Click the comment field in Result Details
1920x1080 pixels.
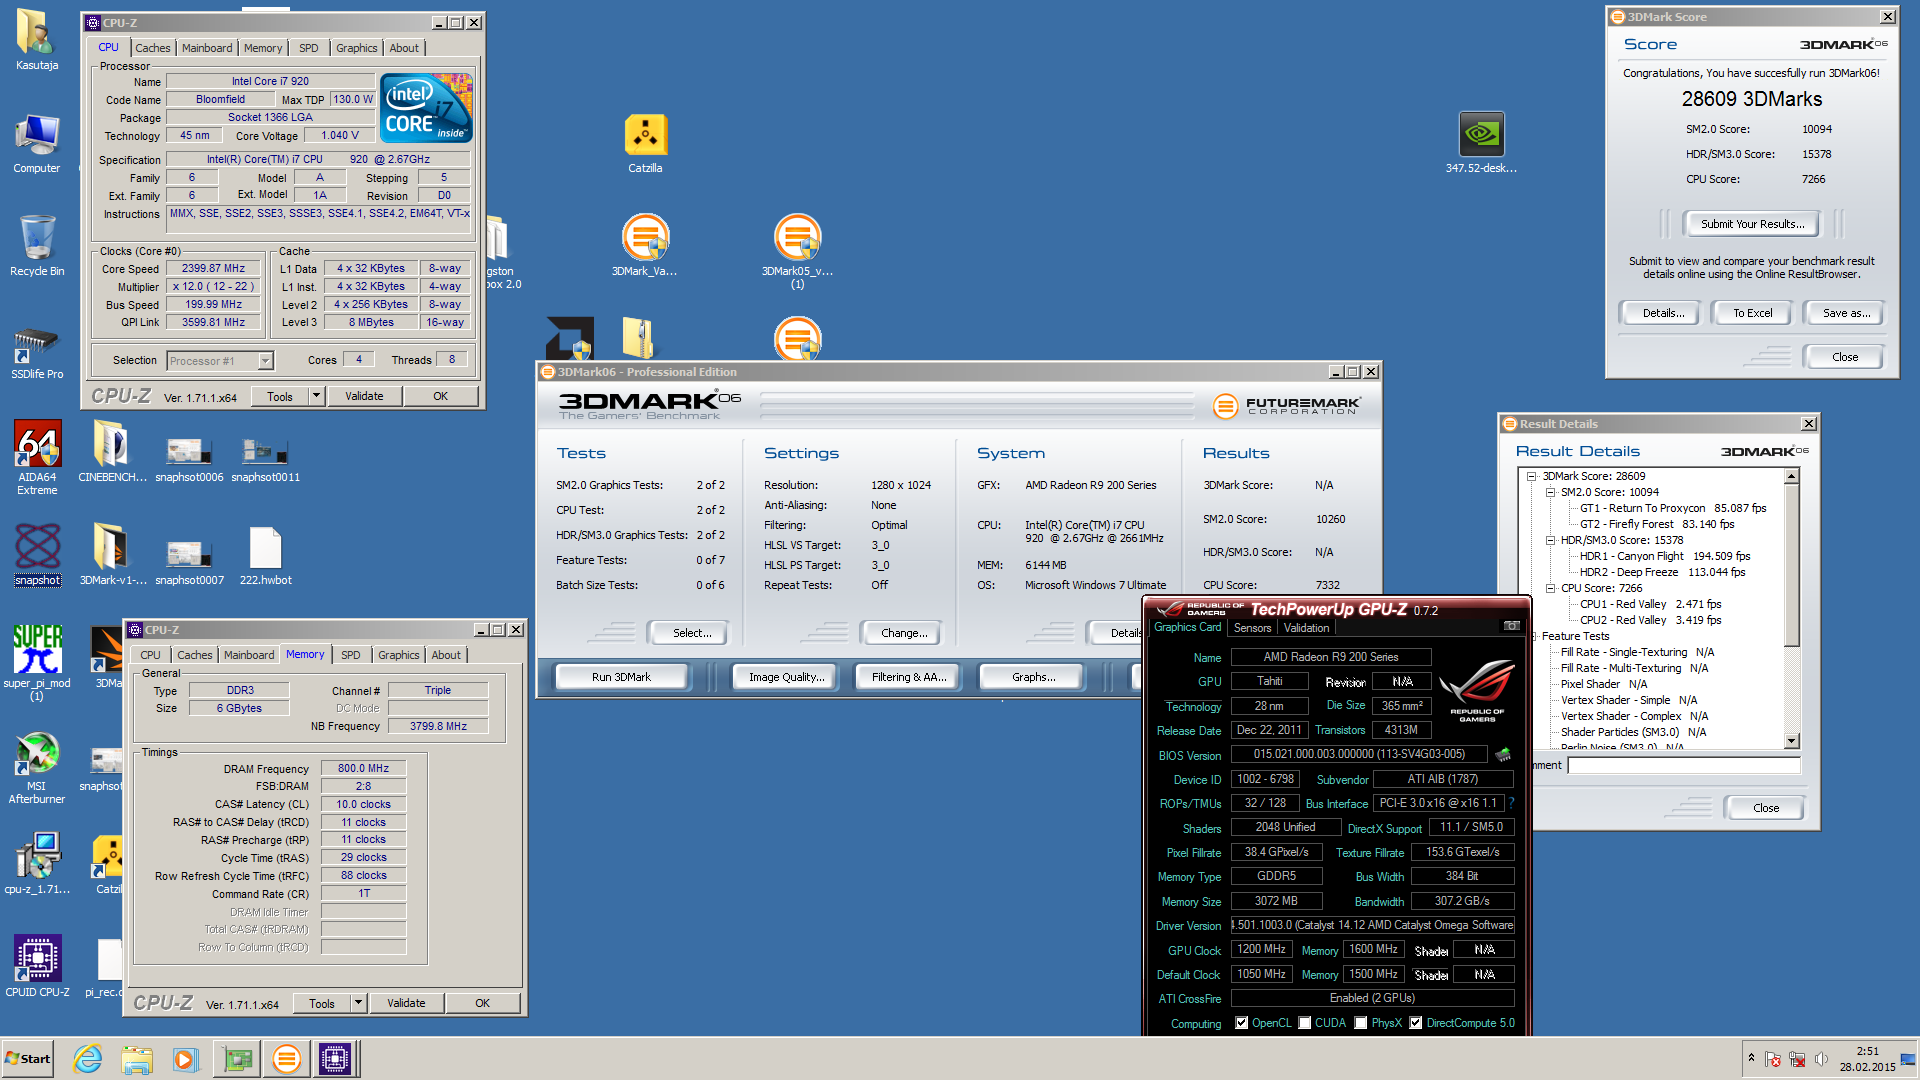[x=1683, y=766]
